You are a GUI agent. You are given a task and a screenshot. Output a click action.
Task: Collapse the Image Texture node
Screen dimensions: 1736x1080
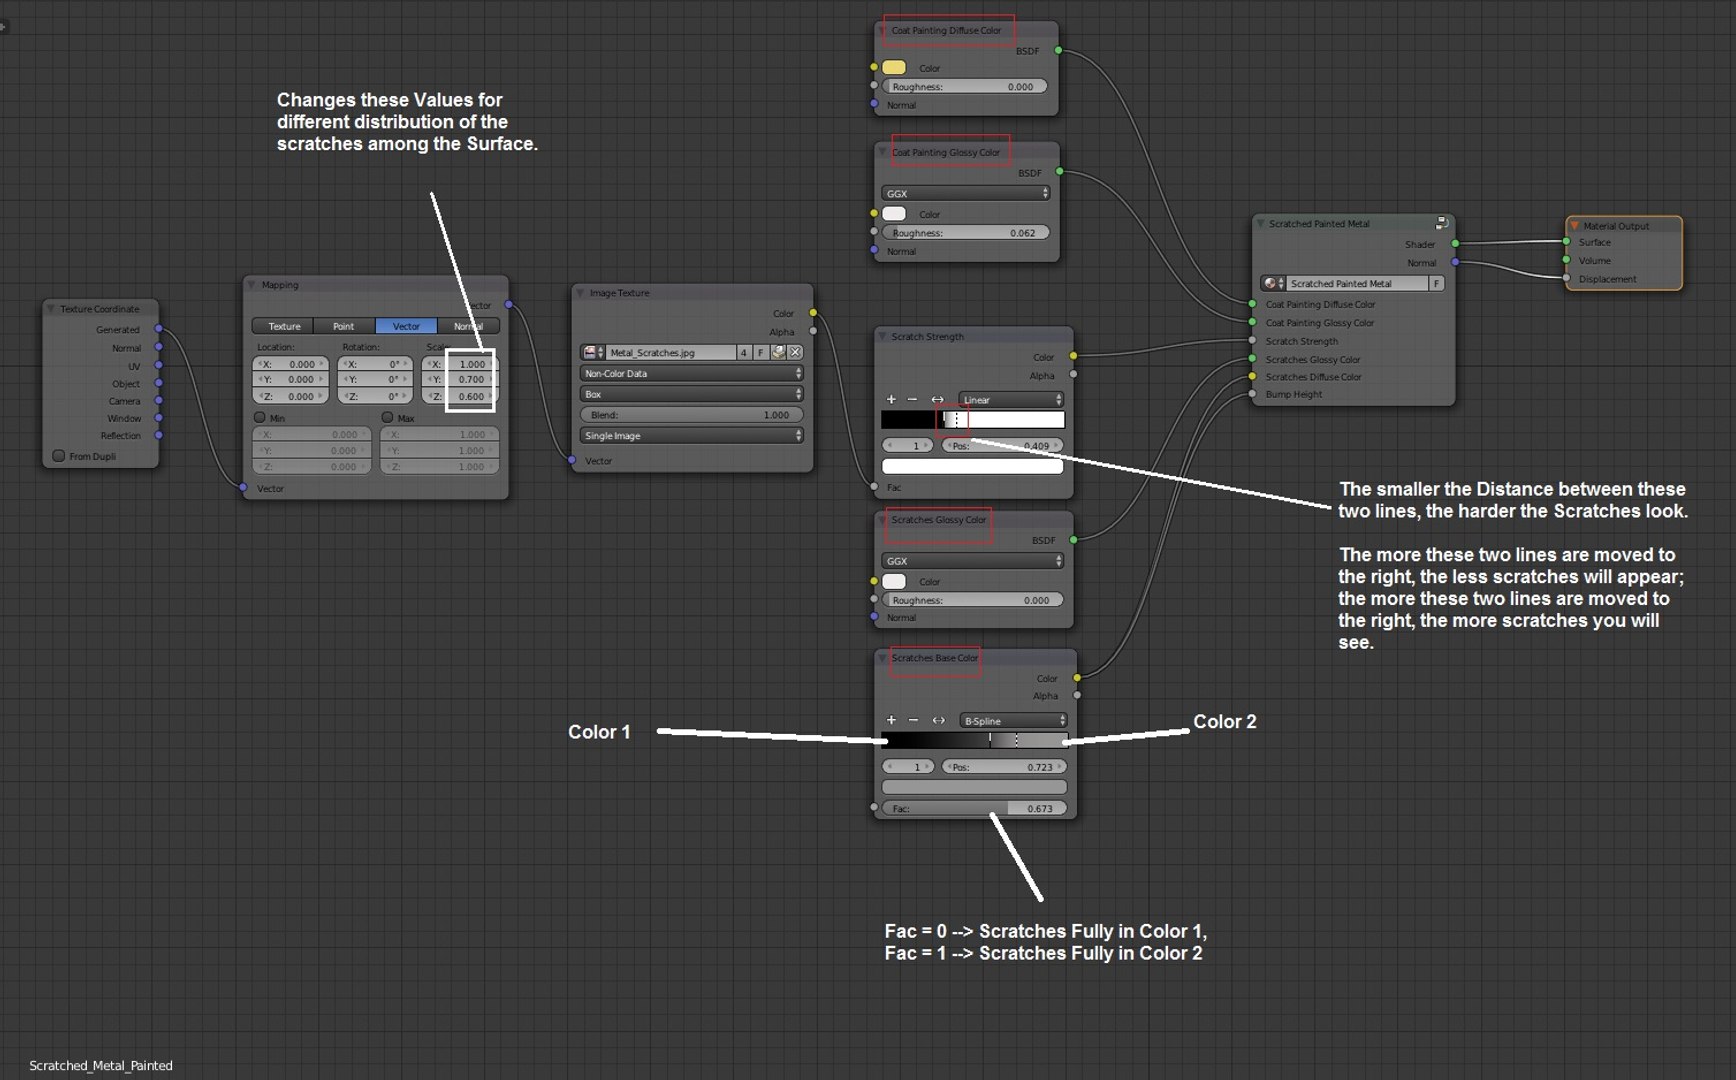click(x=580, y=293)
